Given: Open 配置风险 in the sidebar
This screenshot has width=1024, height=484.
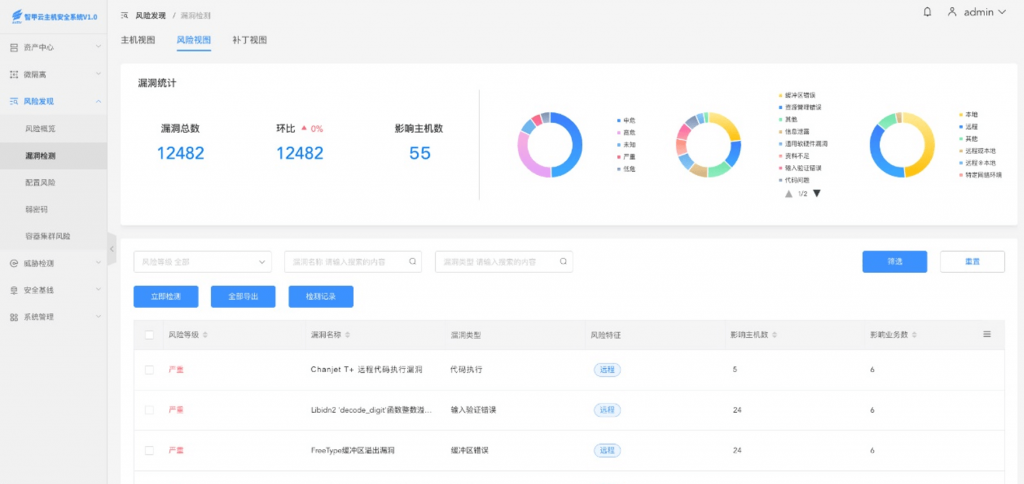Looking at the screenshot, I should [x=41, y=183].
